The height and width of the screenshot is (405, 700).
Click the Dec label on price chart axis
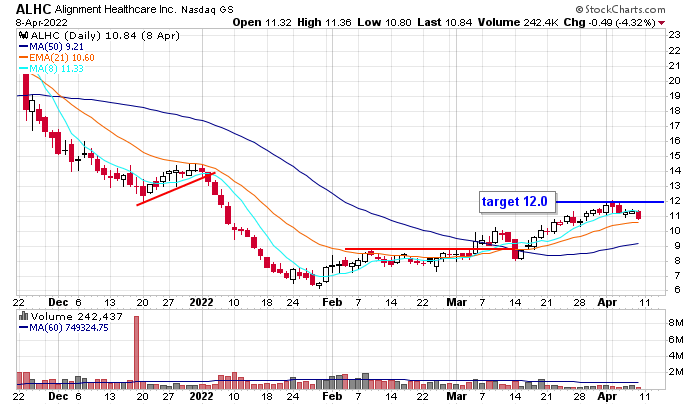coord(58,302)
